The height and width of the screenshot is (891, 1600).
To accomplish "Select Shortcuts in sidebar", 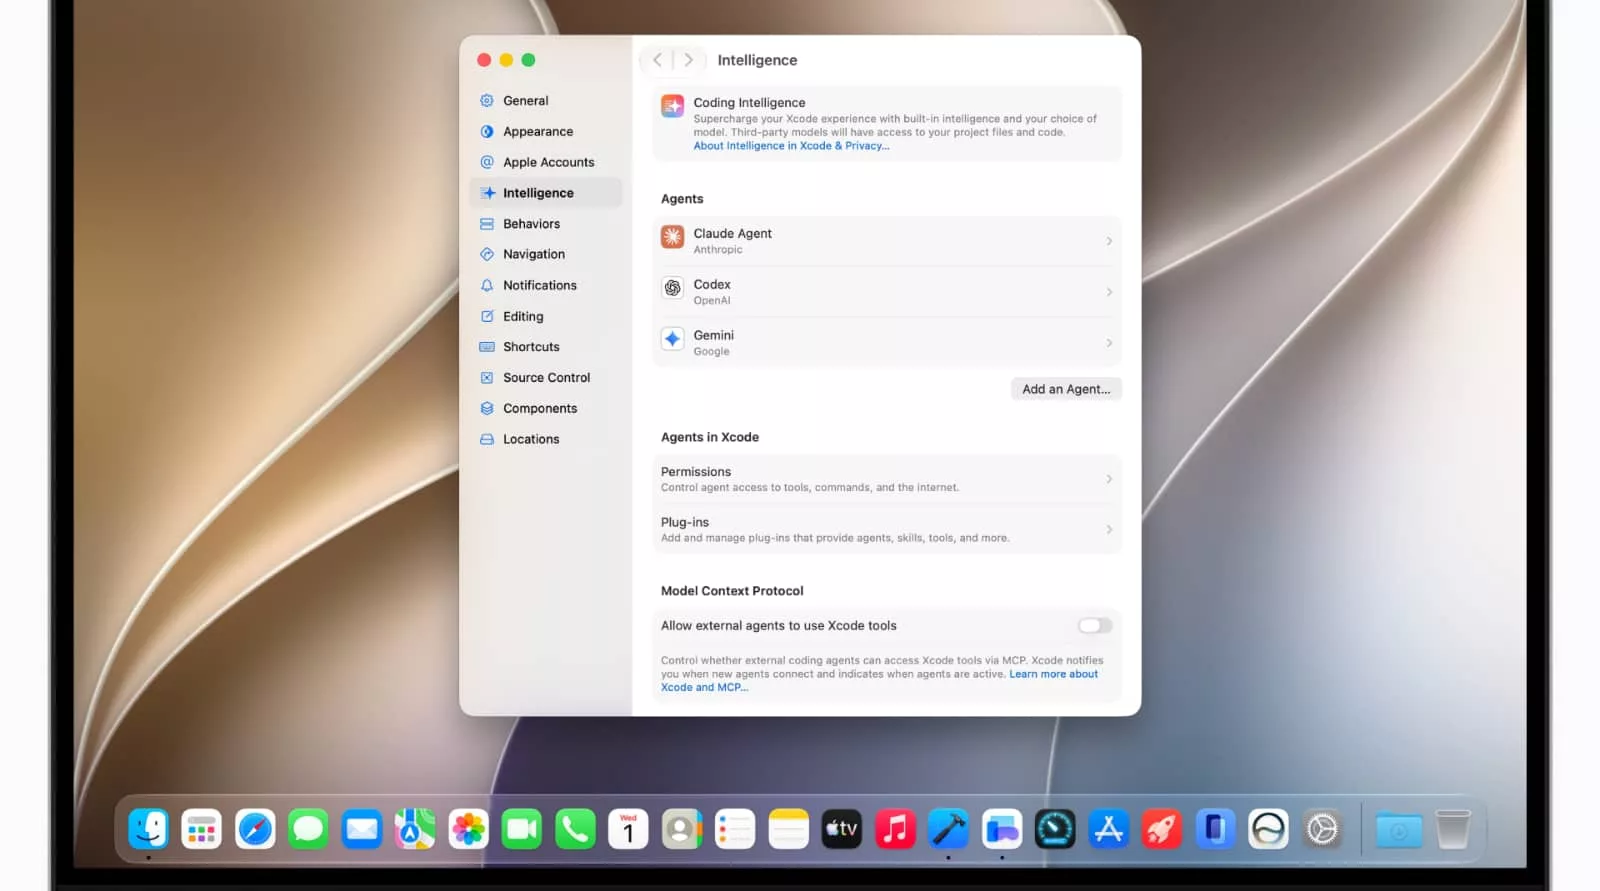I will (545, 347).
